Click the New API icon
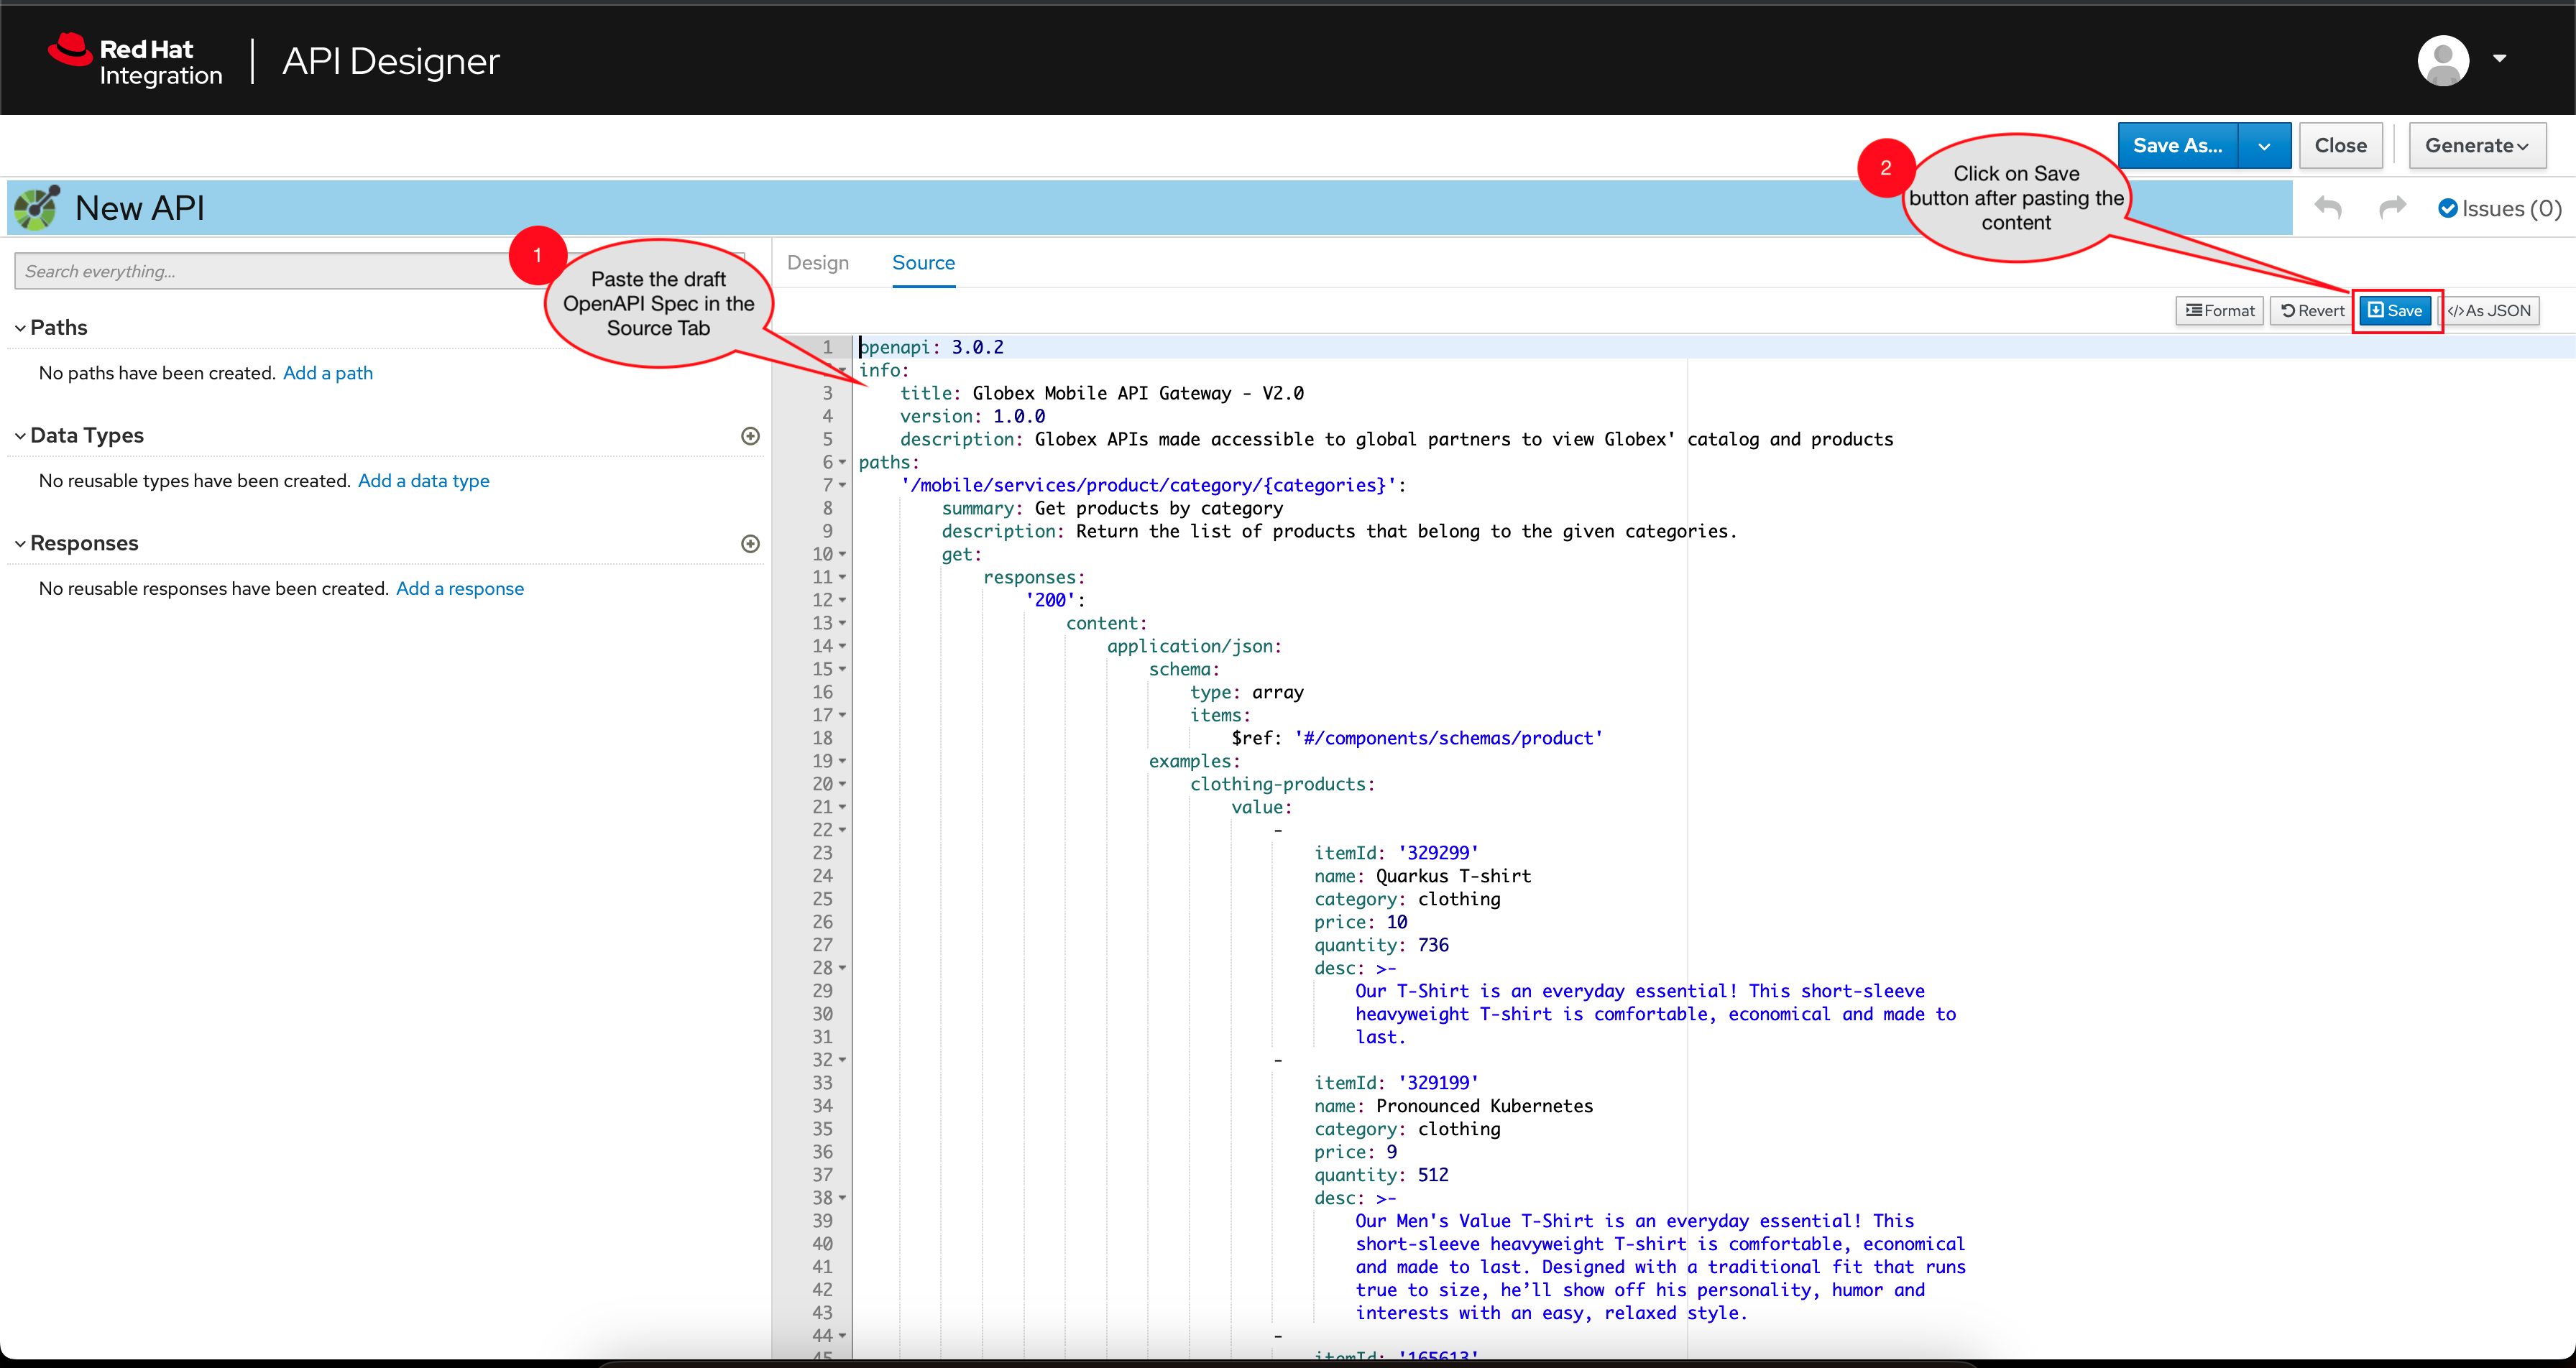 [x=37, y=207]
